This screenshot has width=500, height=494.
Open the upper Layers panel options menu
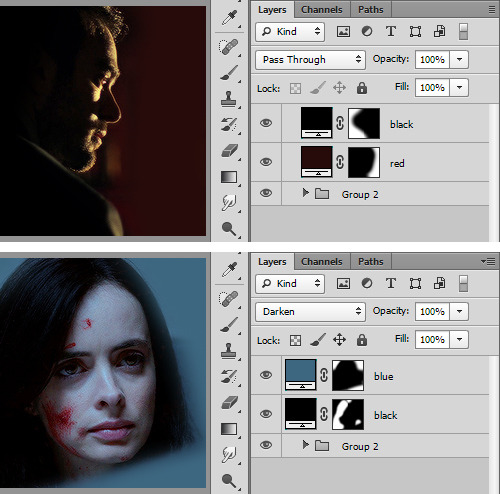tap(492, 10)
